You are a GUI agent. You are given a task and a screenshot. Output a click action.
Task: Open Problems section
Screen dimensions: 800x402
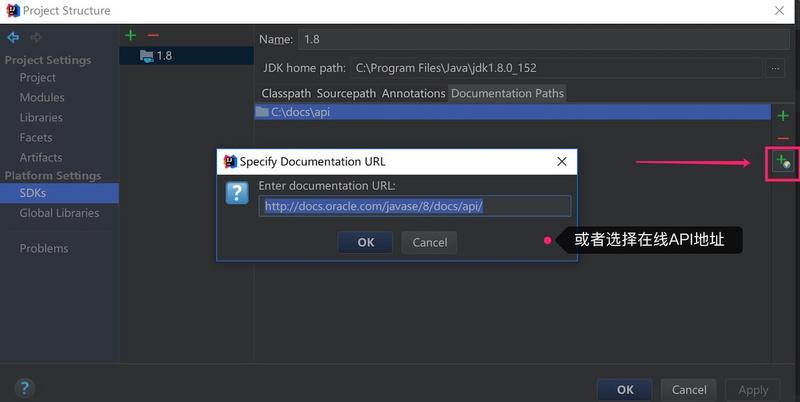(x=44, y=248)
